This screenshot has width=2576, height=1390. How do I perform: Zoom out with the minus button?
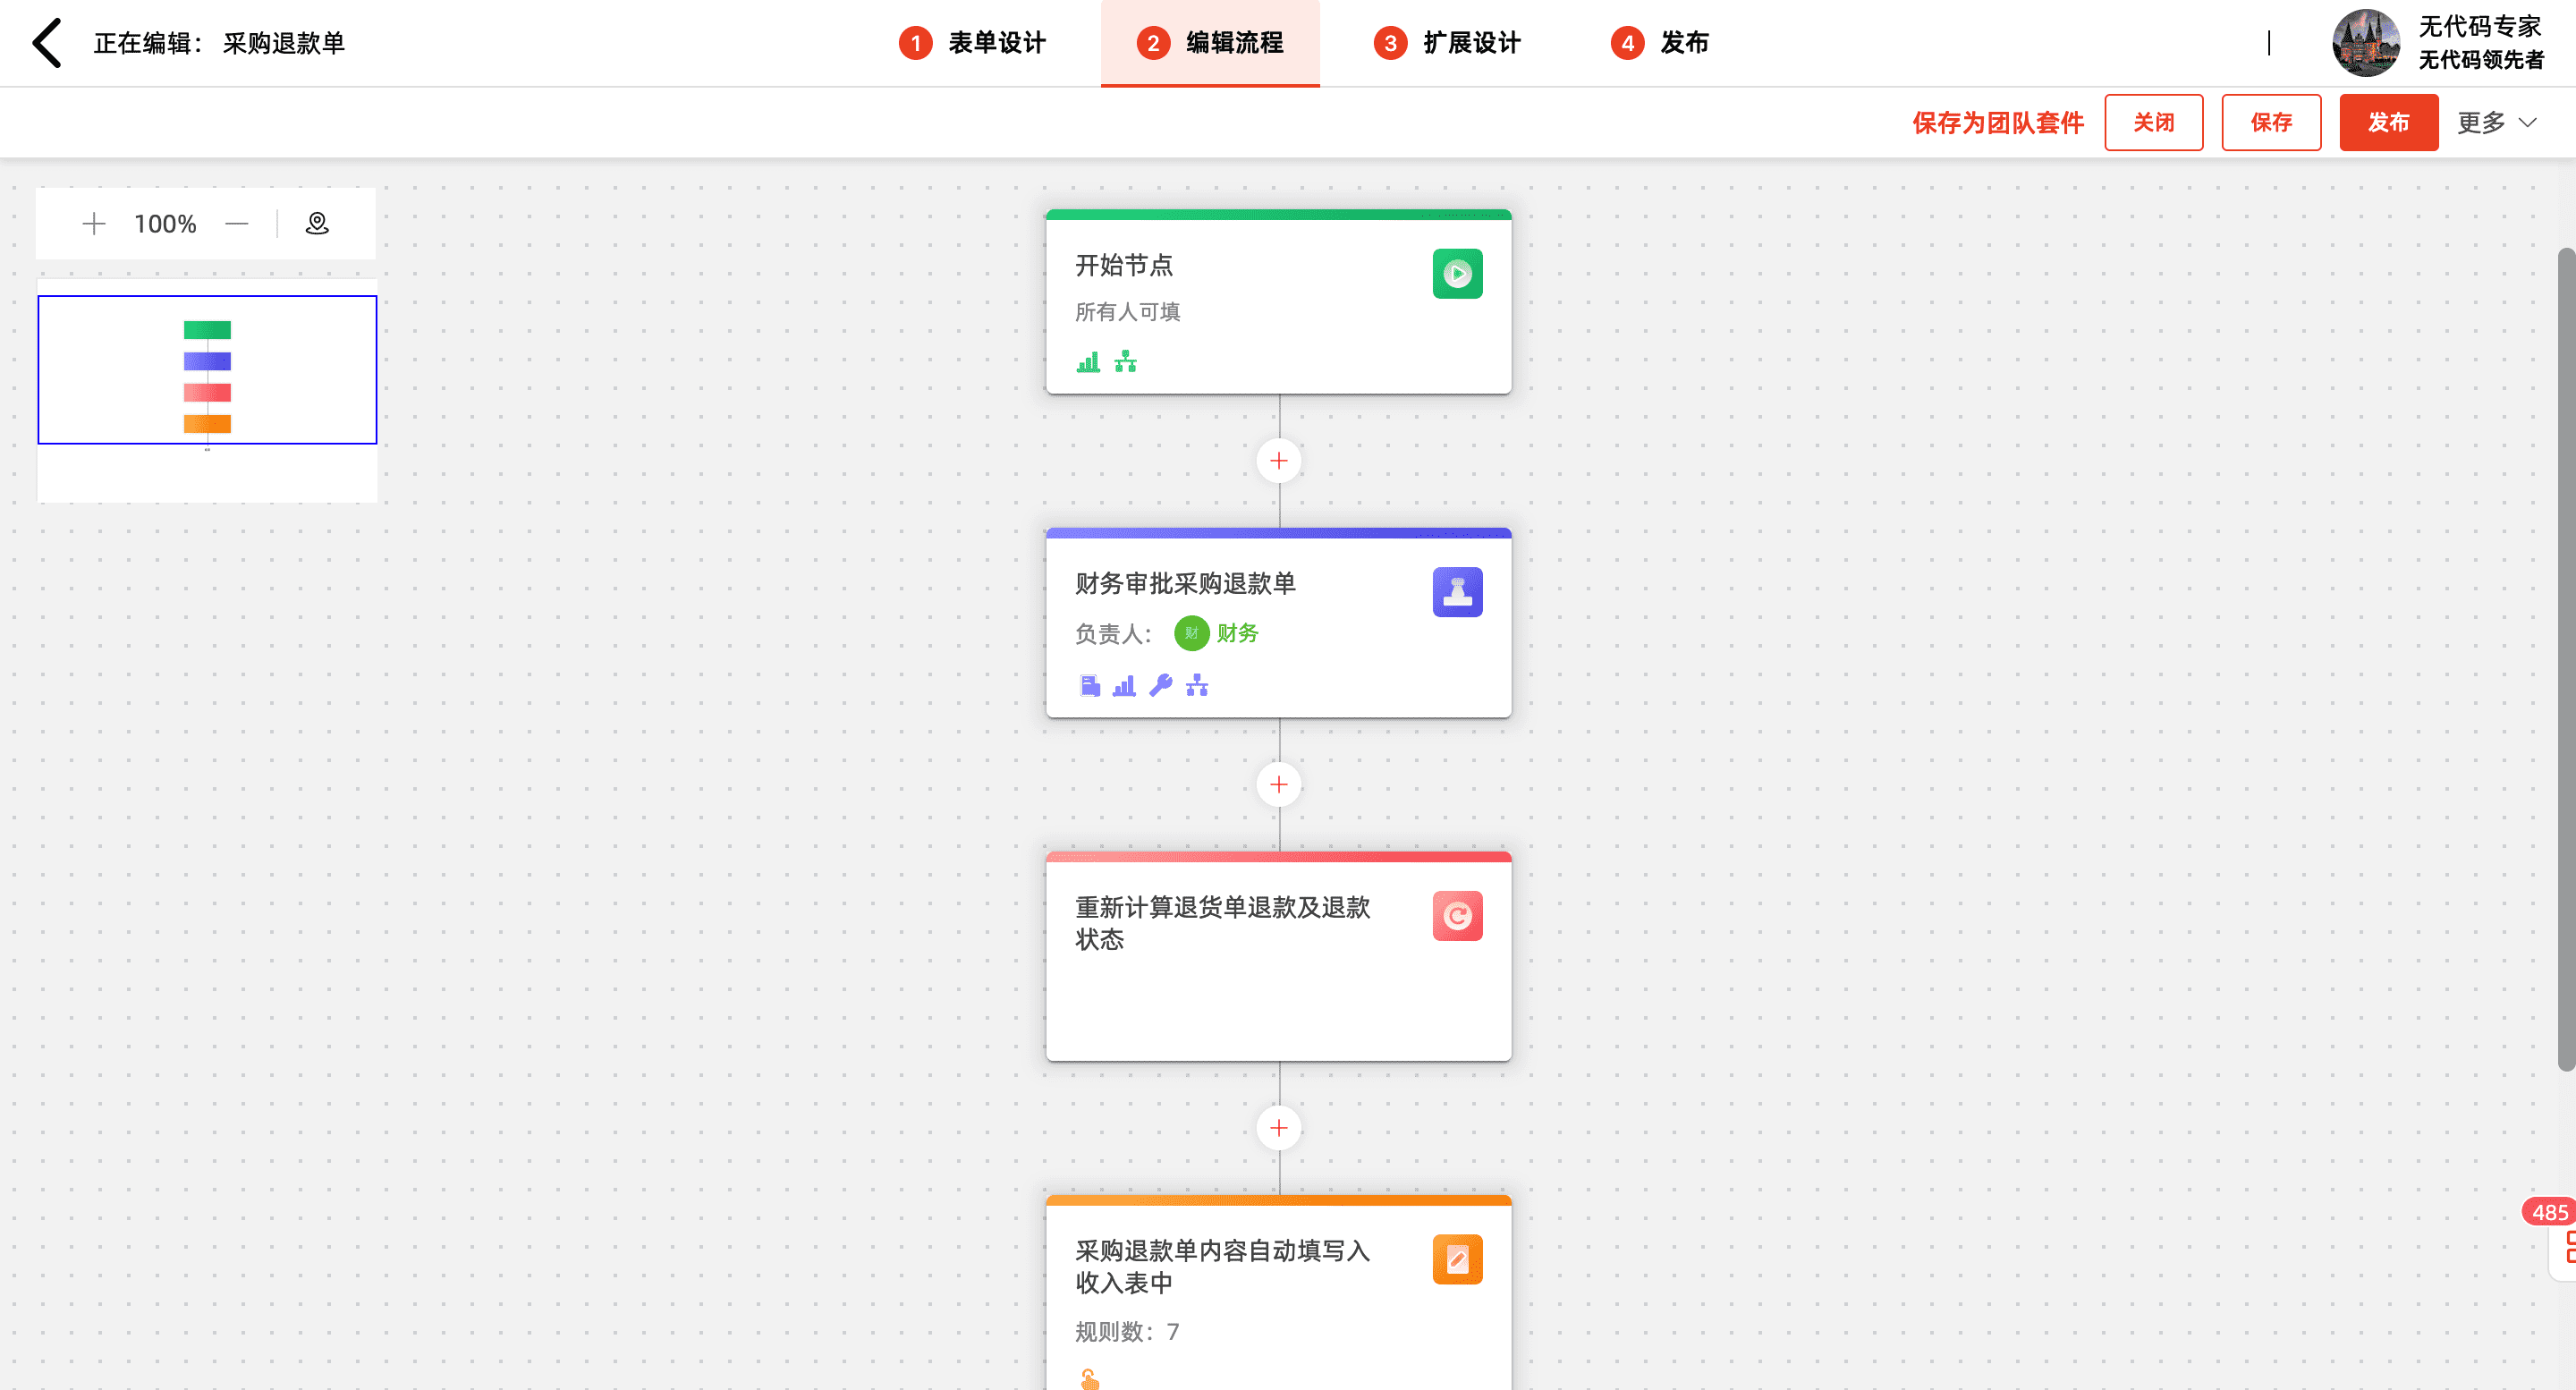point(237,224)
